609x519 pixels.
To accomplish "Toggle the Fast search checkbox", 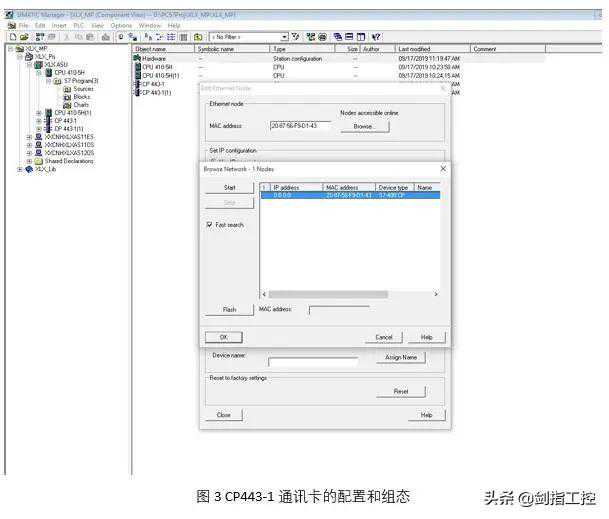I will click(209, 225).
